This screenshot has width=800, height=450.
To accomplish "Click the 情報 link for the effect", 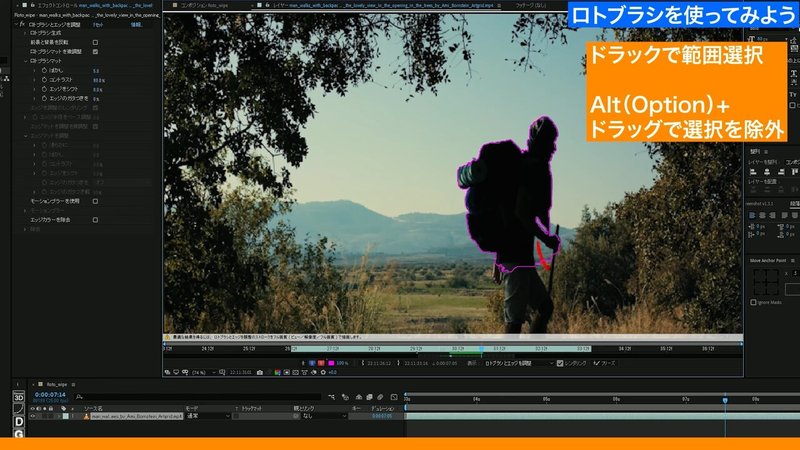I will pos(136,24).
